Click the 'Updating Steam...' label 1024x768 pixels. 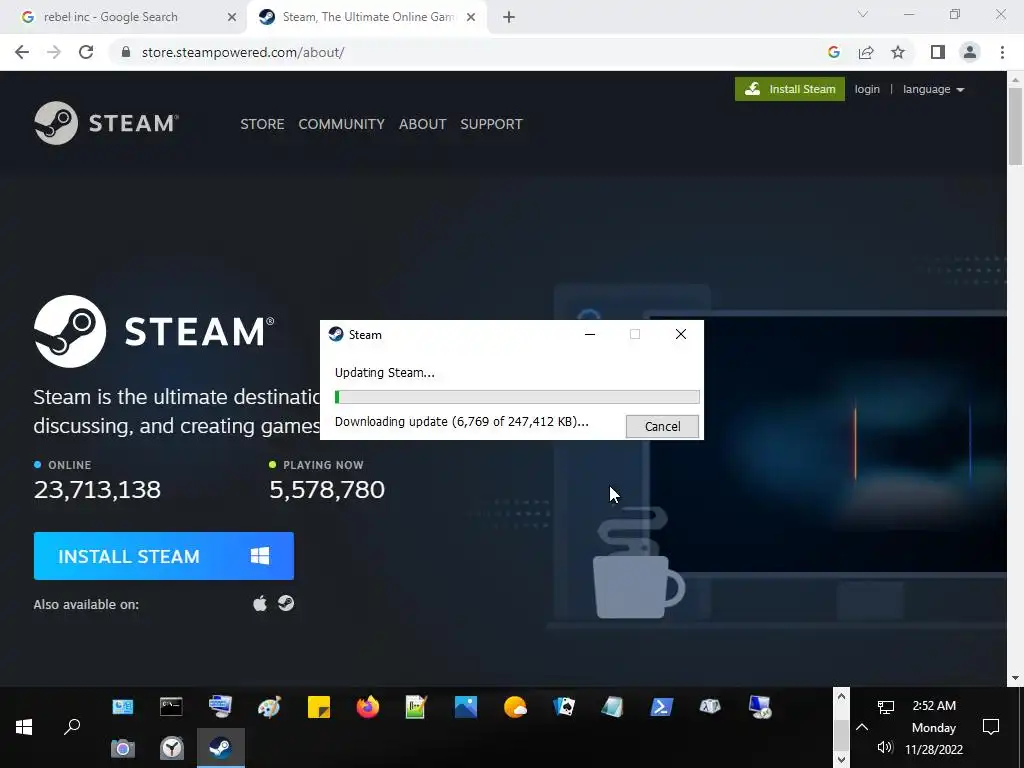[385, 373]
